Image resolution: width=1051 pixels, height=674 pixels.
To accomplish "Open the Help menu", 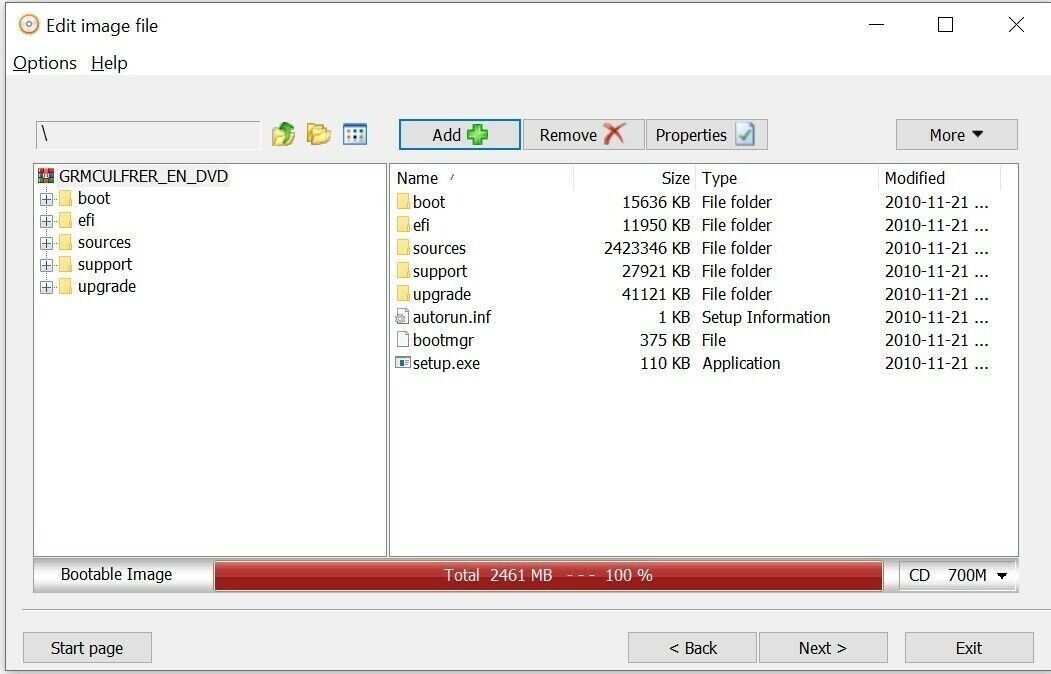I will tap(109, 63).
